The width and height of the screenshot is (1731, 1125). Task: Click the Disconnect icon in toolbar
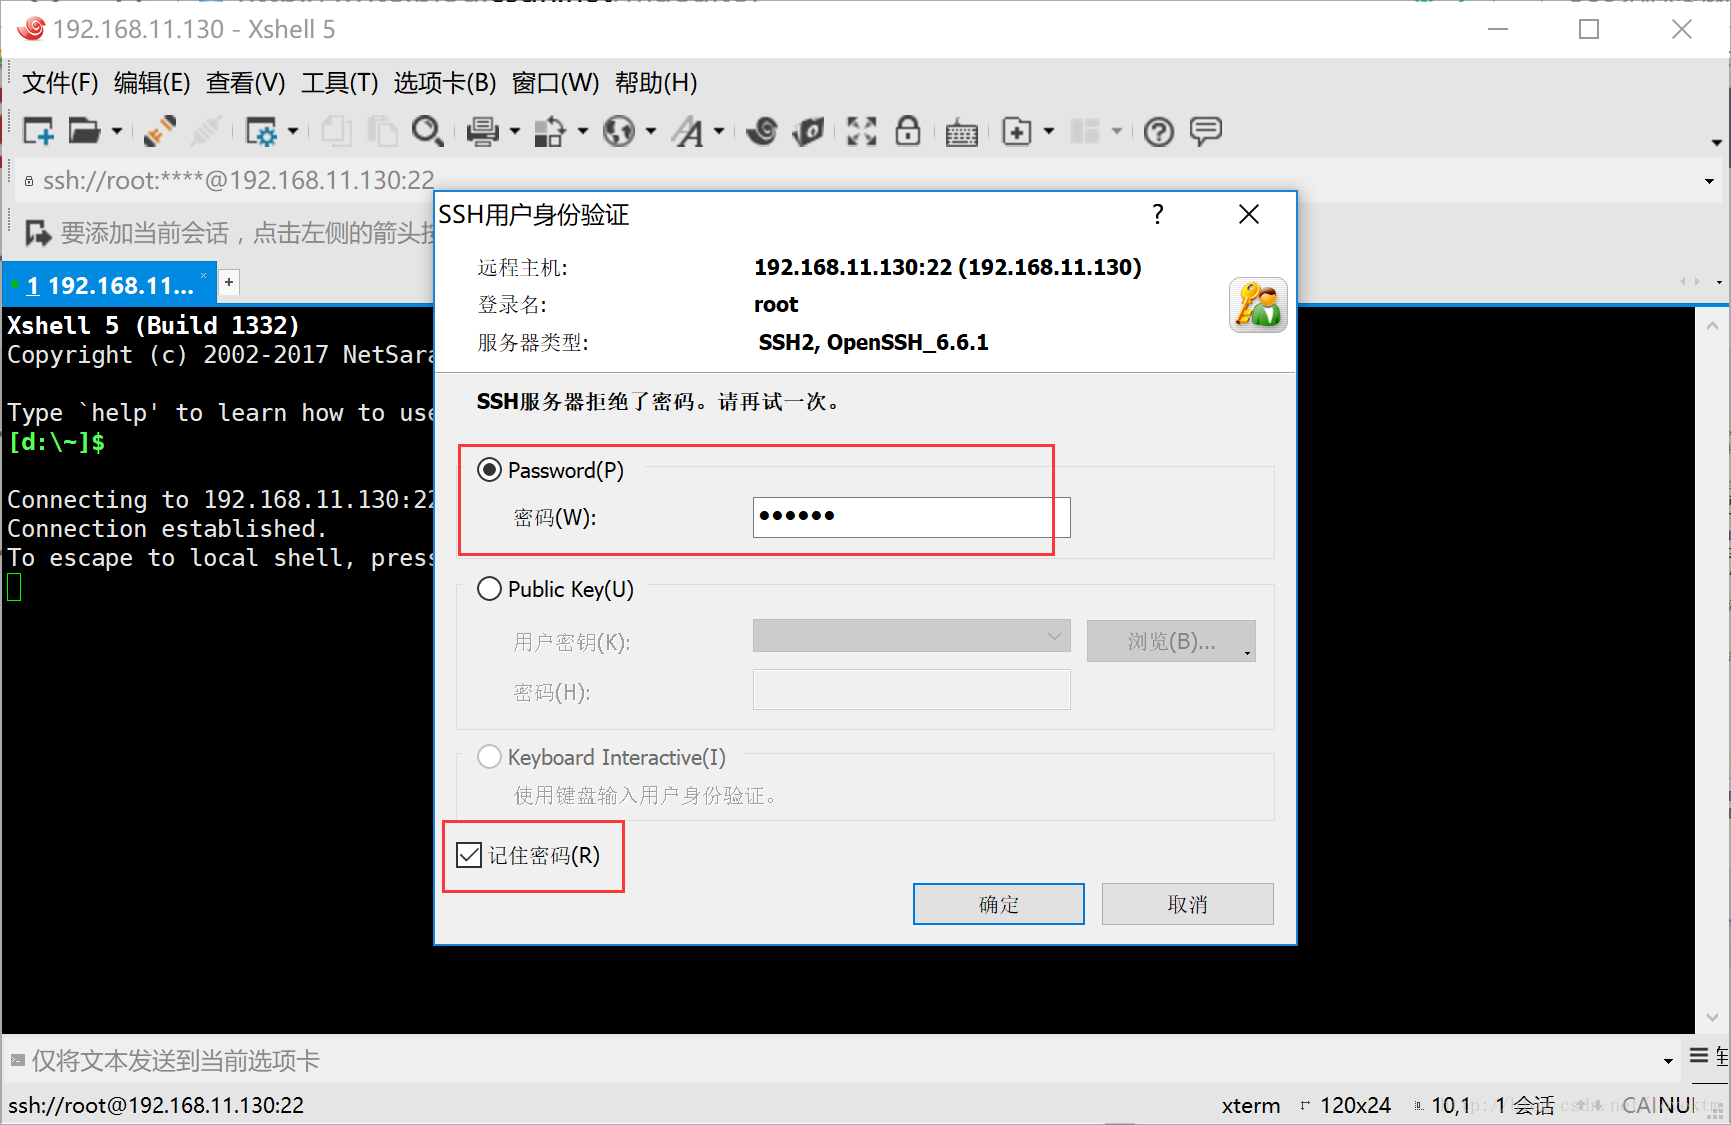pyautogui.click(x=206, y=131)
